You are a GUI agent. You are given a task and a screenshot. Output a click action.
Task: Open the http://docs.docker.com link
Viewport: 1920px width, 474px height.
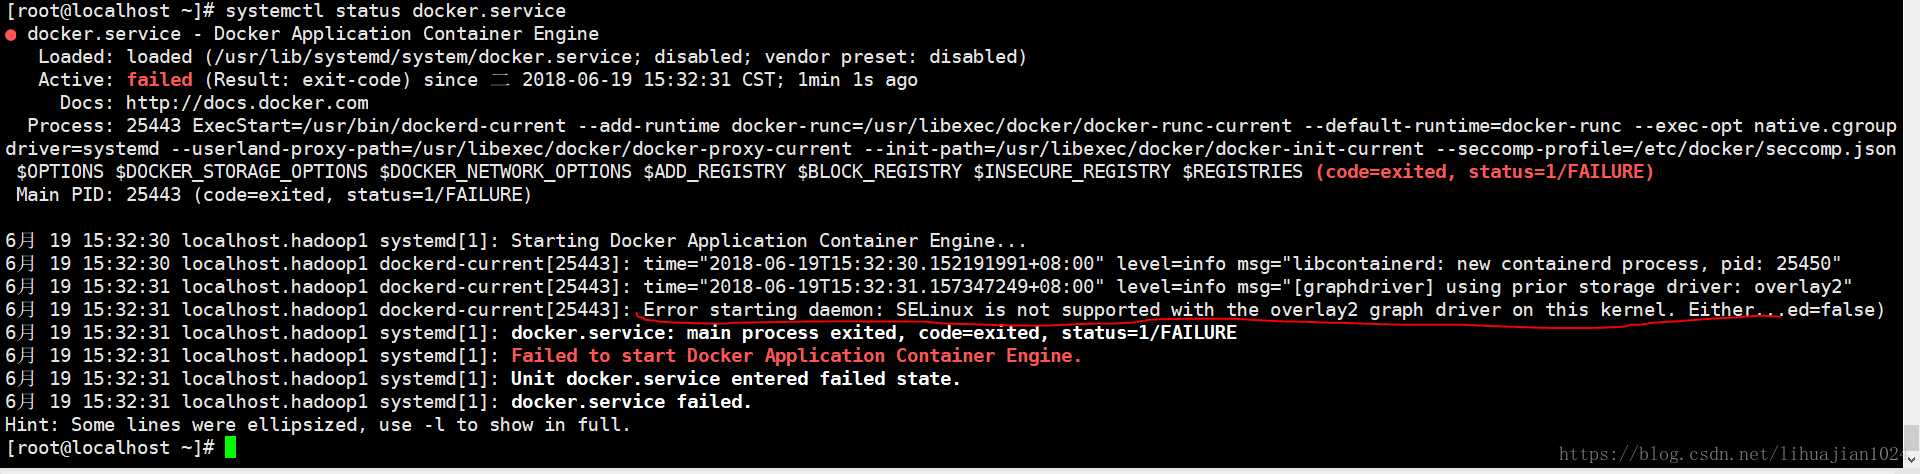[x=247, y=103]
